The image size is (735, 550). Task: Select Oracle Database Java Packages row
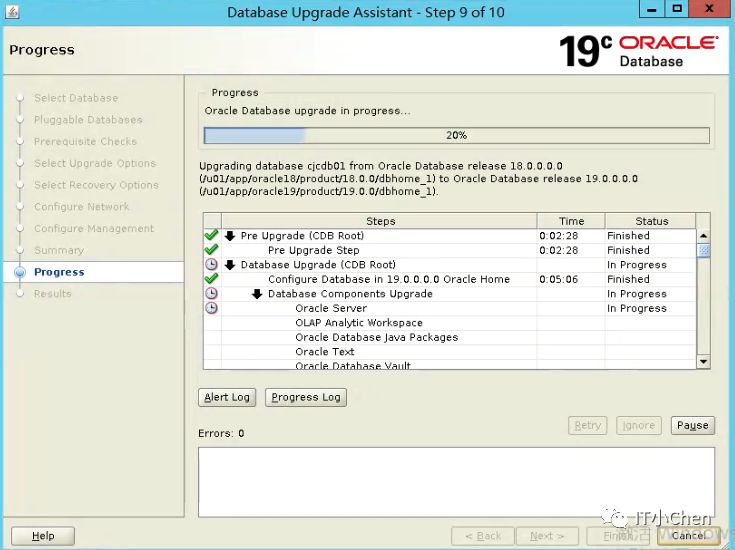(450, 337)
